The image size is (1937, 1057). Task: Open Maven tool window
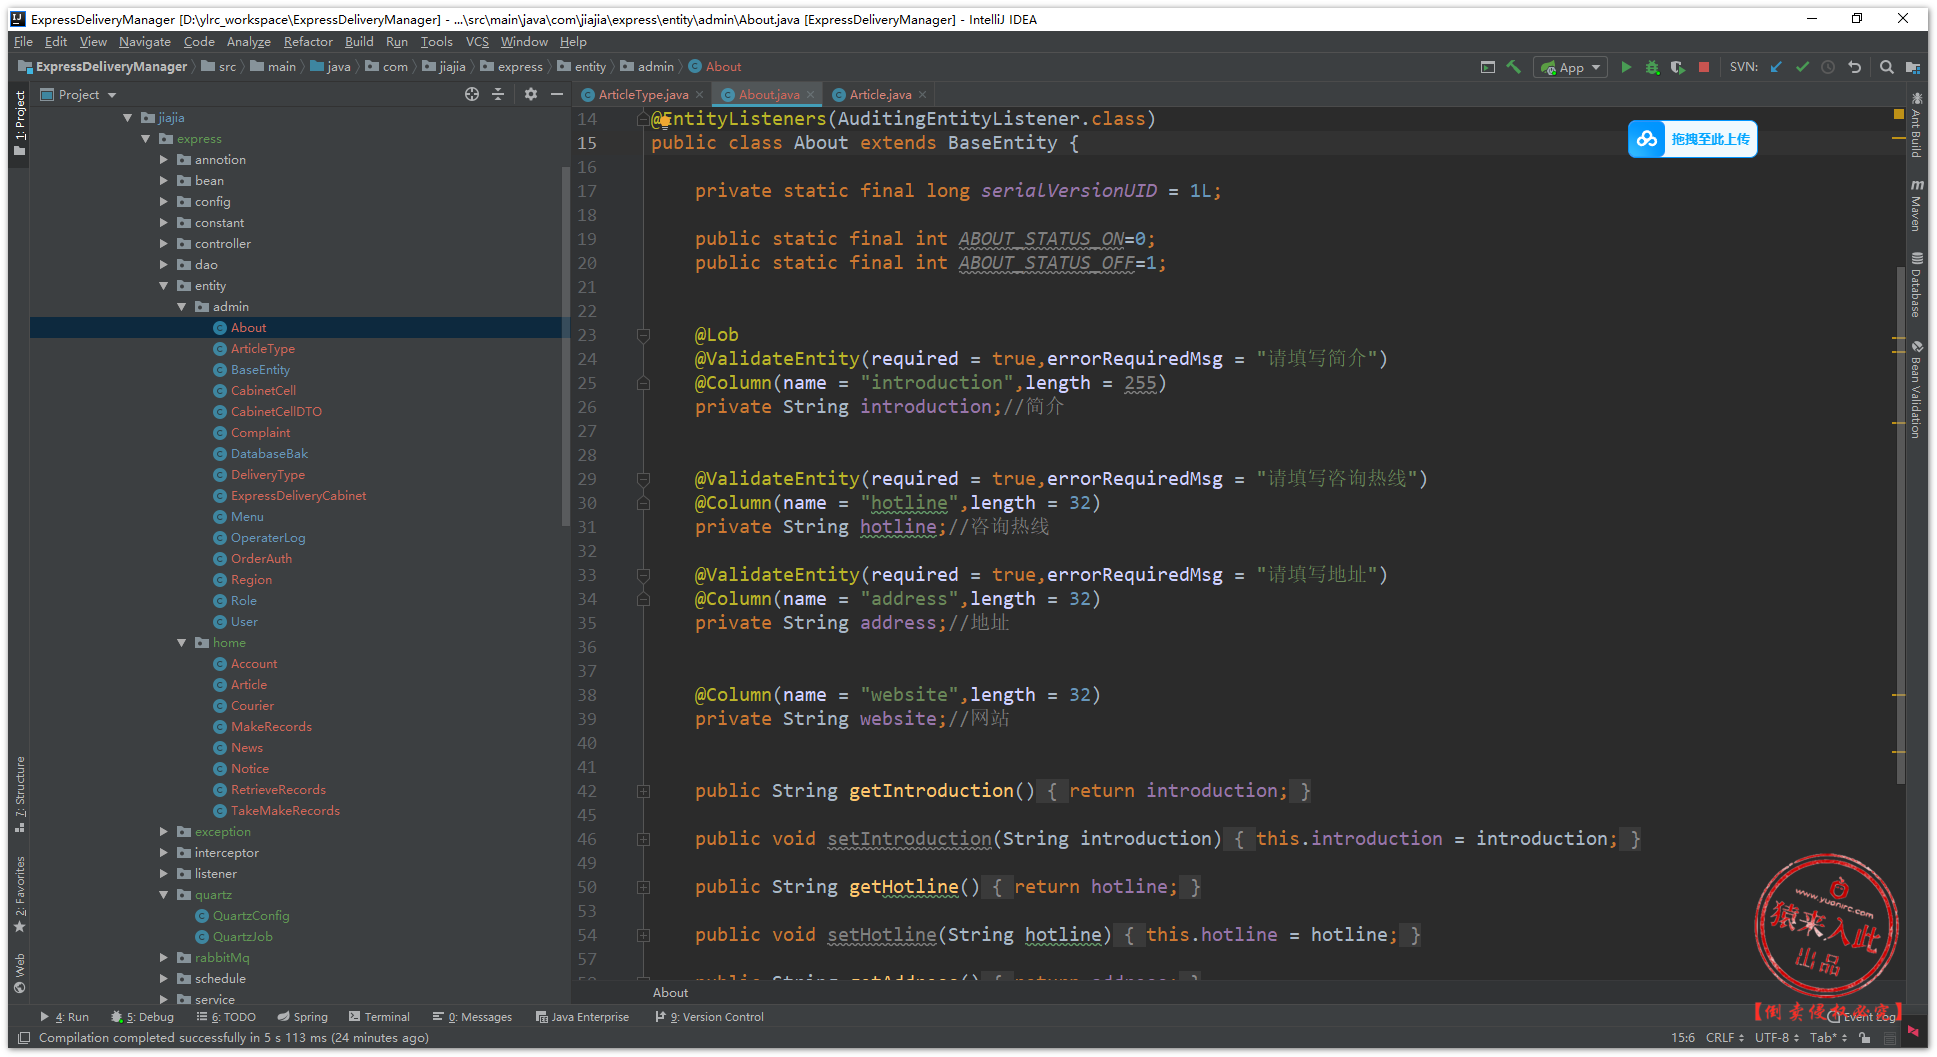[x=1916, y=205]
